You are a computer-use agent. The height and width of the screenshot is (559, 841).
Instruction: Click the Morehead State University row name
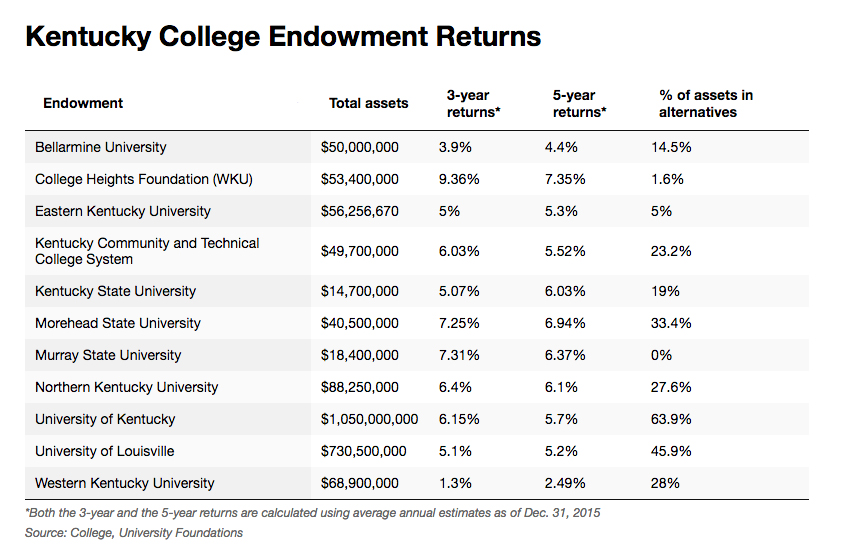point(117,323)
